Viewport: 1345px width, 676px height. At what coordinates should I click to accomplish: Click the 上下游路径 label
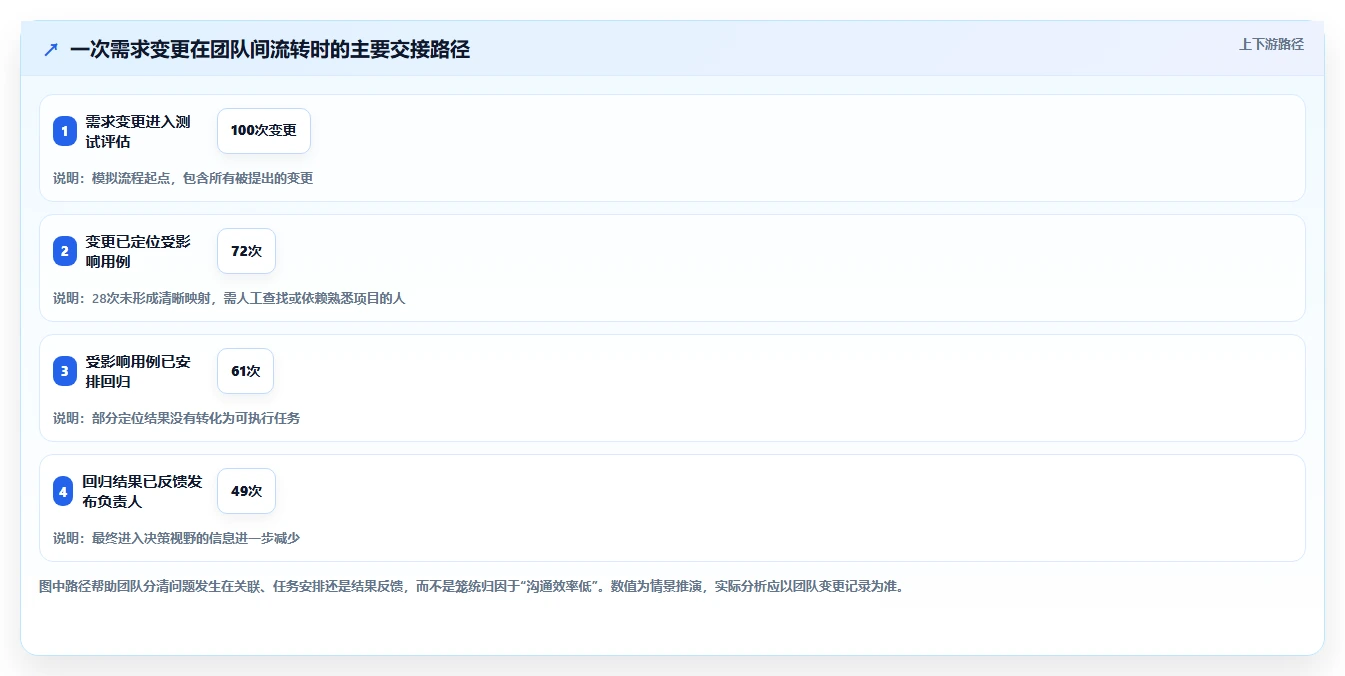pos(1271,44)
